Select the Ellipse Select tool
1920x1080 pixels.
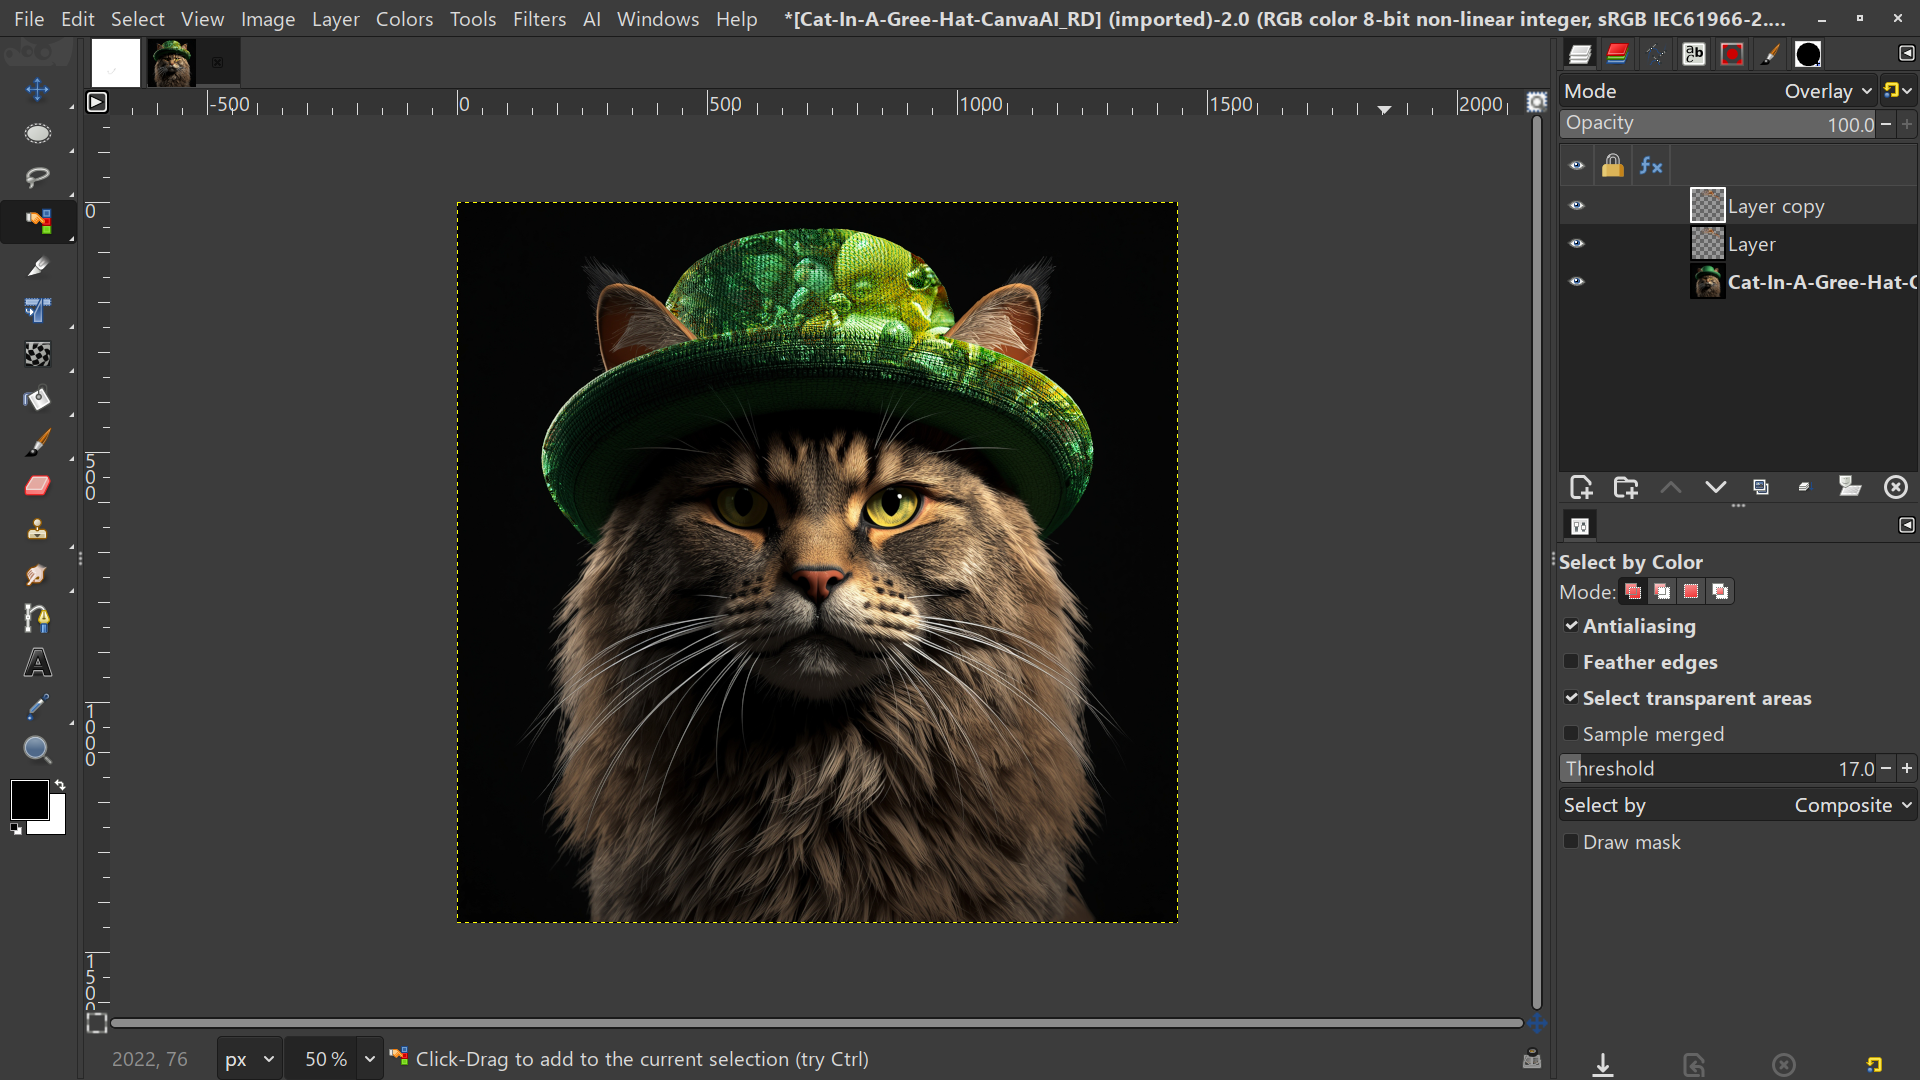(37, 133)
